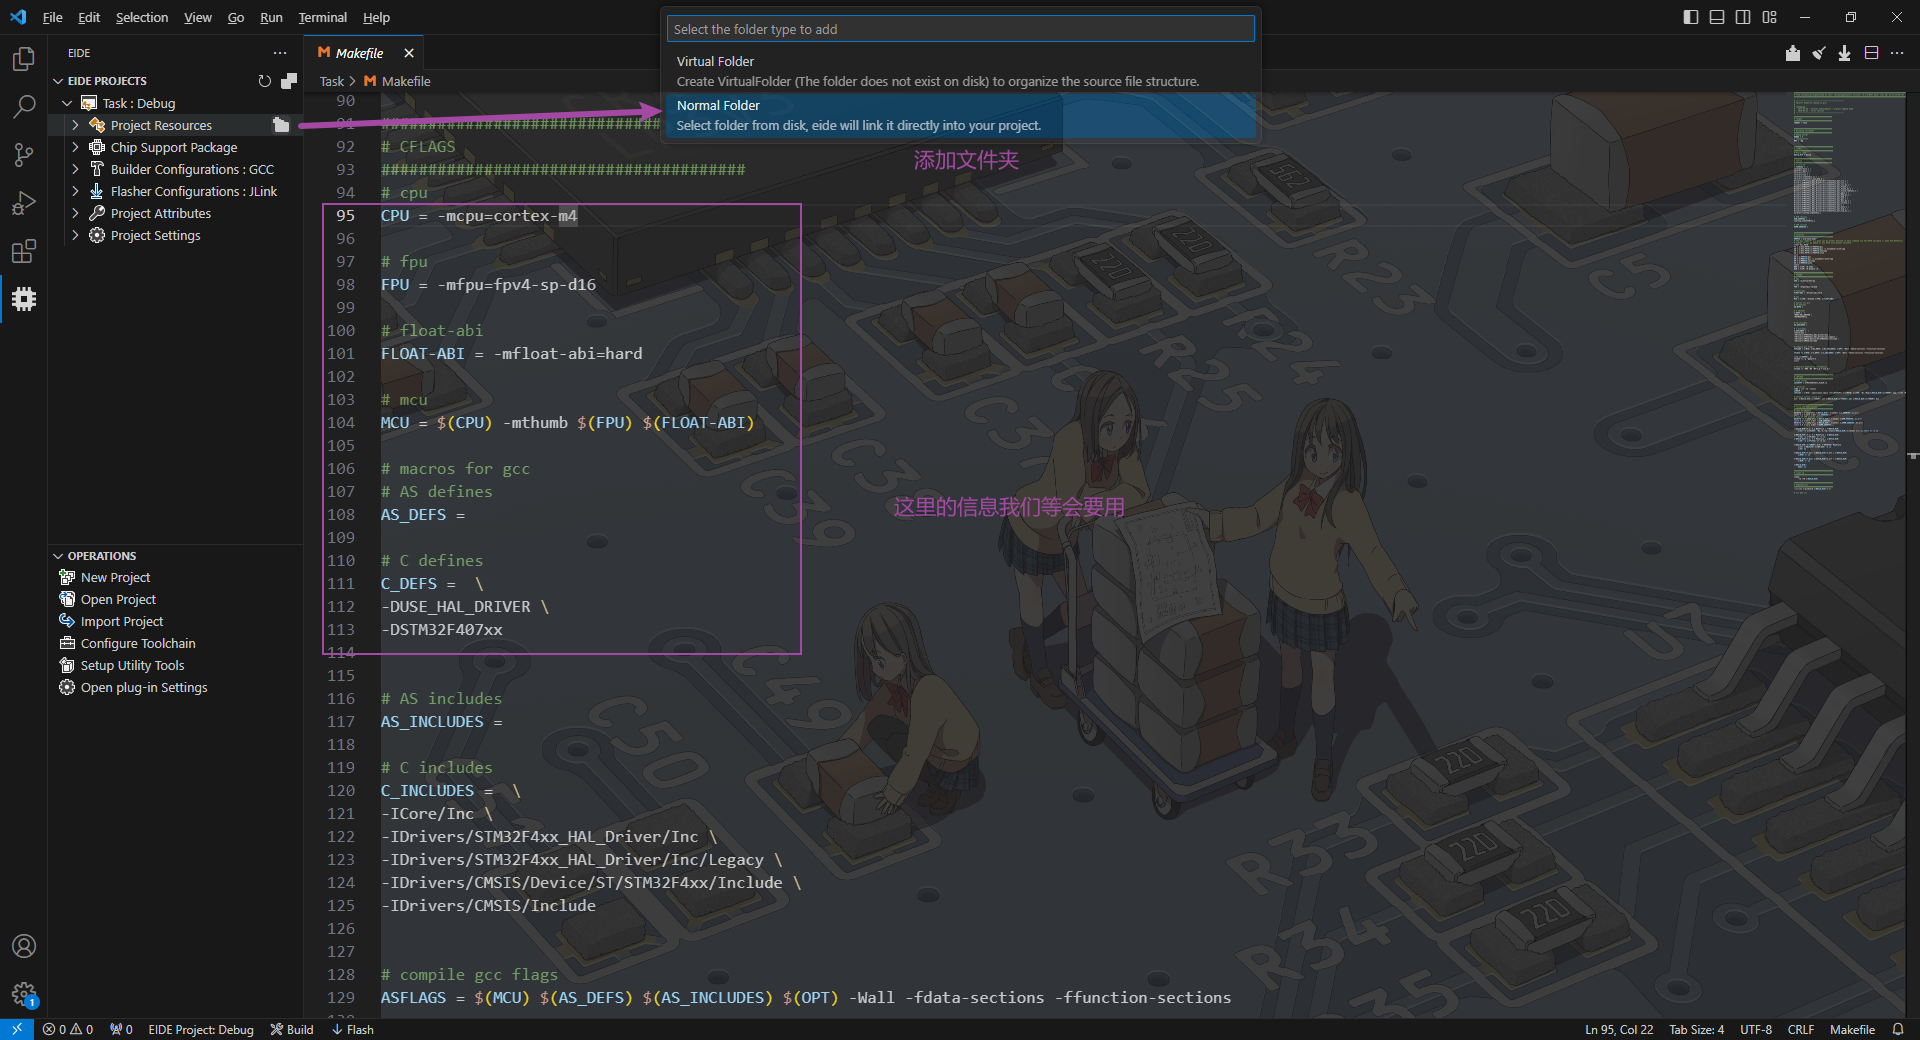Open the Search view icon
1920x1040 pixels.
pyautogui.click(x=23, y=107)
